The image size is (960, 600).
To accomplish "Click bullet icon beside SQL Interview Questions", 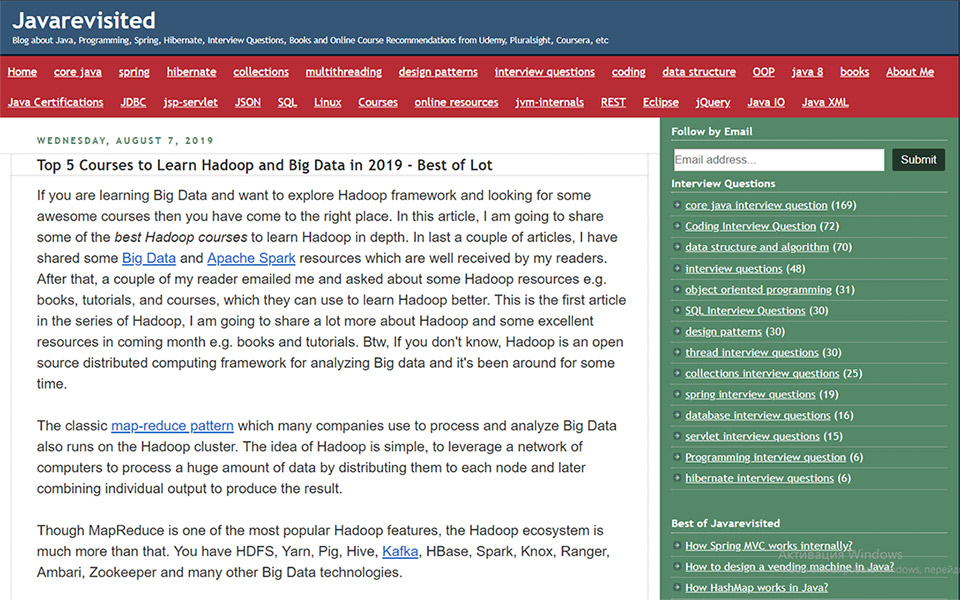I will [677, 310].
